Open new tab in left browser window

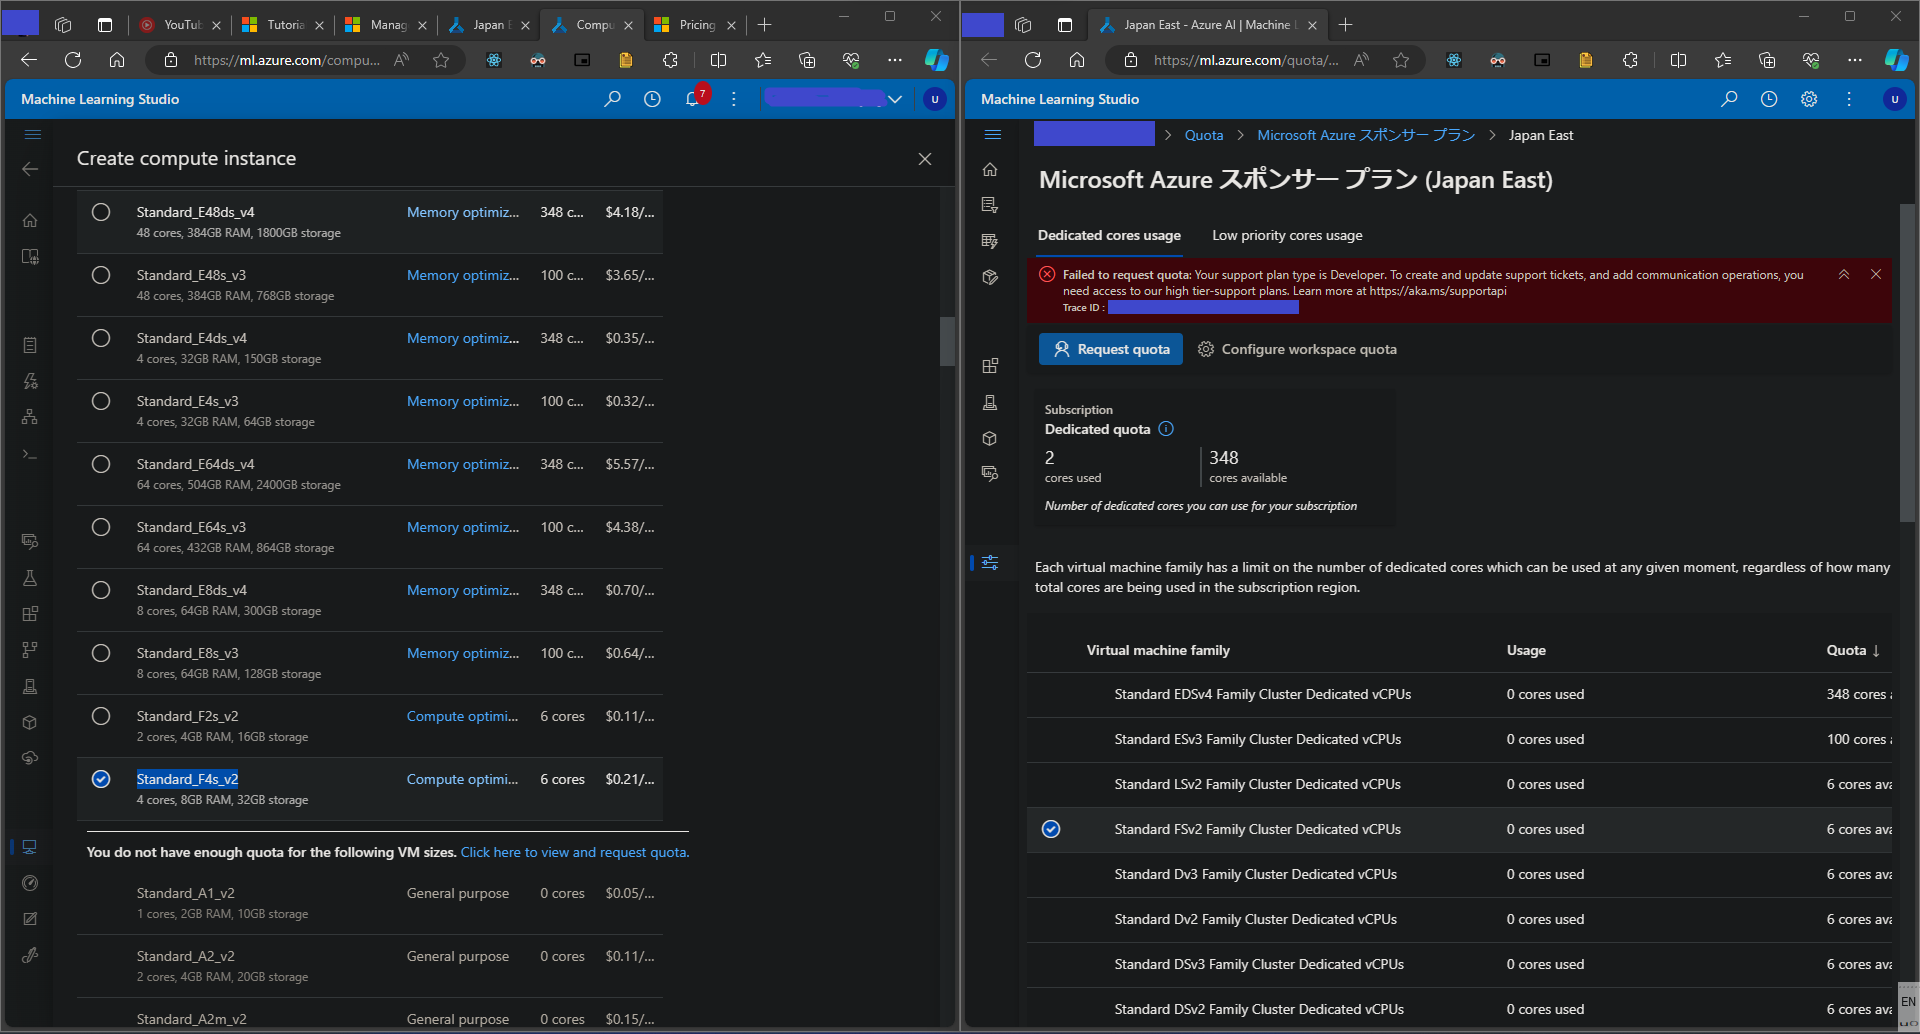click(764, 25)
